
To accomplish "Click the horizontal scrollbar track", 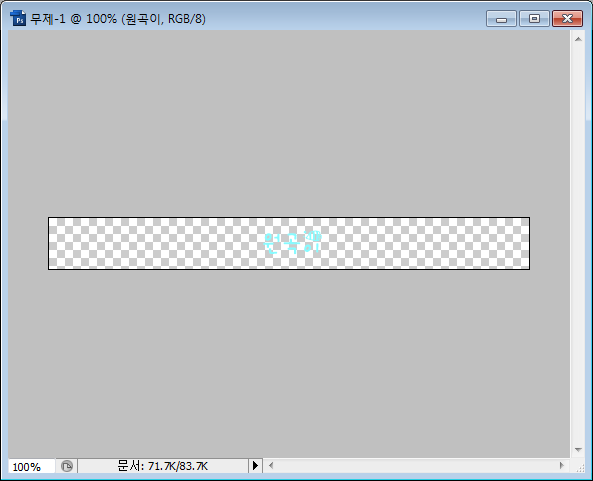I will pyautogui.click(x=416, y=465).
